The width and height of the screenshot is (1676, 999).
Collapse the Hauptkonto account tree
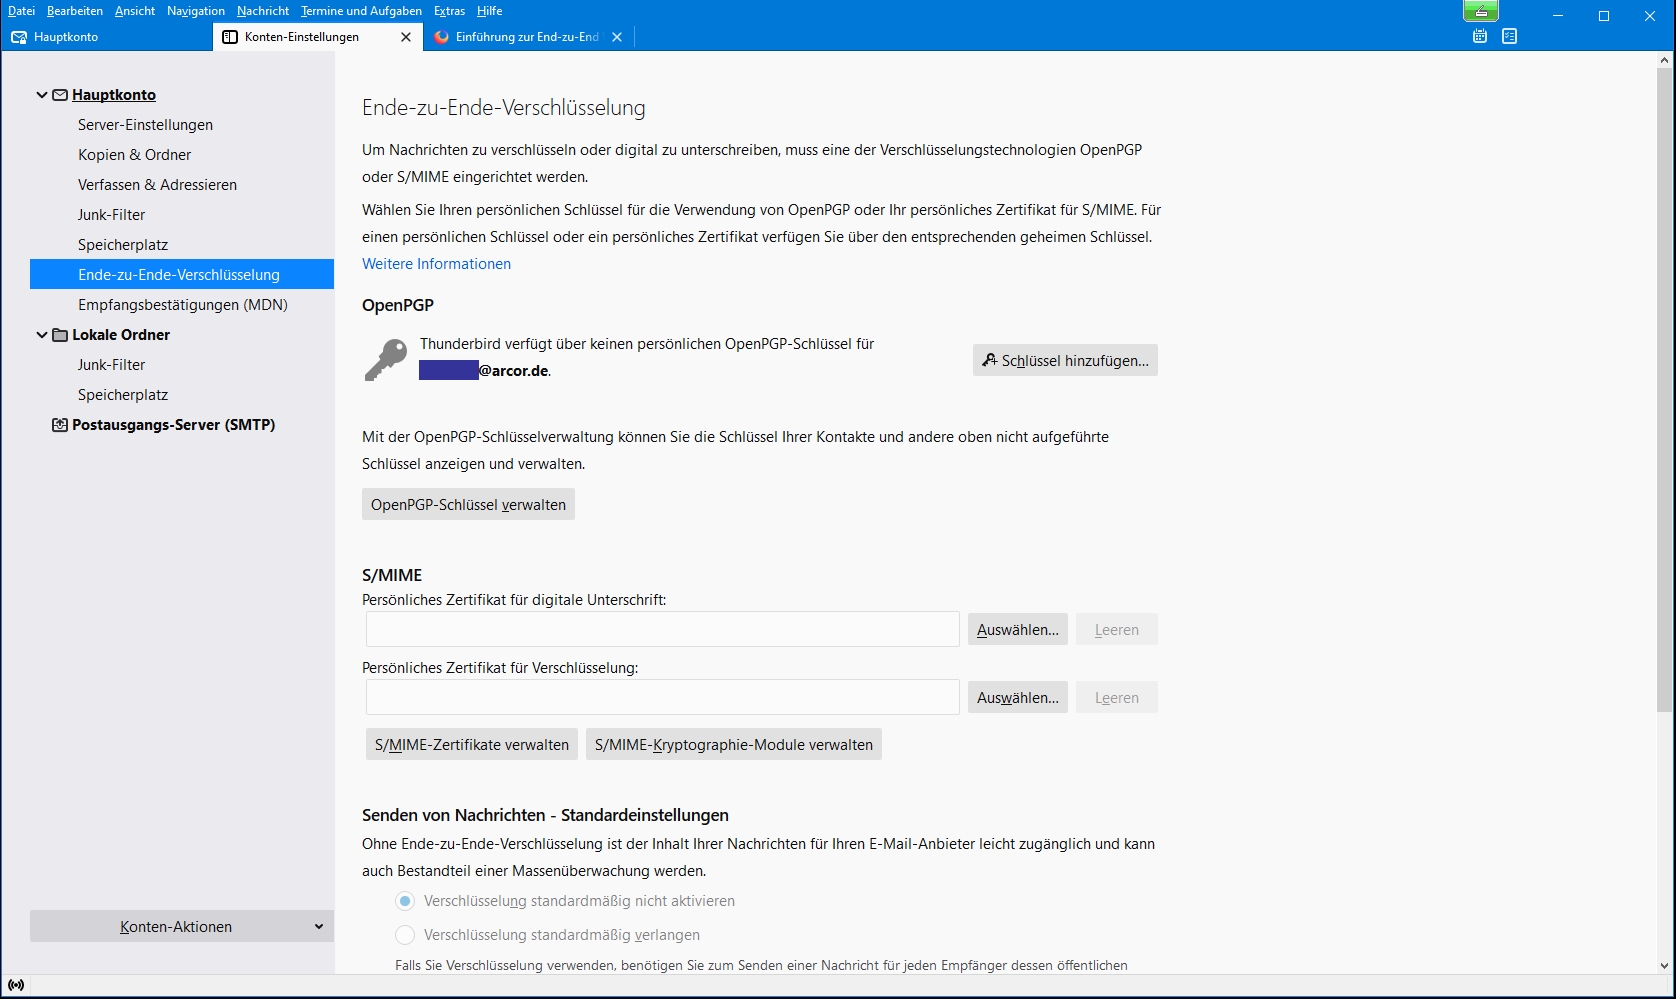[x=42, y=95]
